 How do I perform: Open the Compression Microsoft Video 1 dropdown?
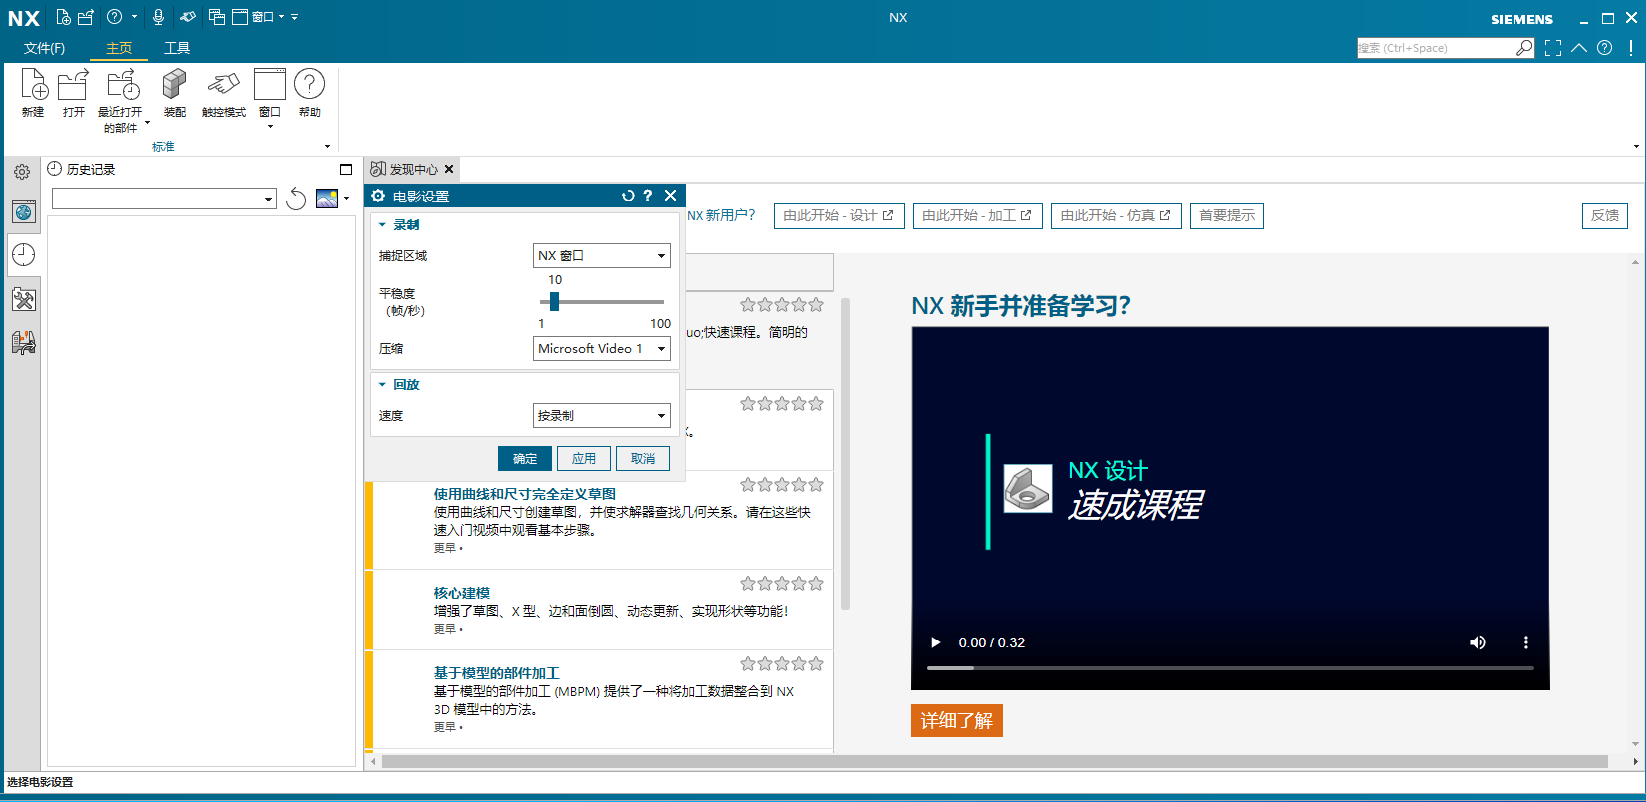click(x=602, y=349)
